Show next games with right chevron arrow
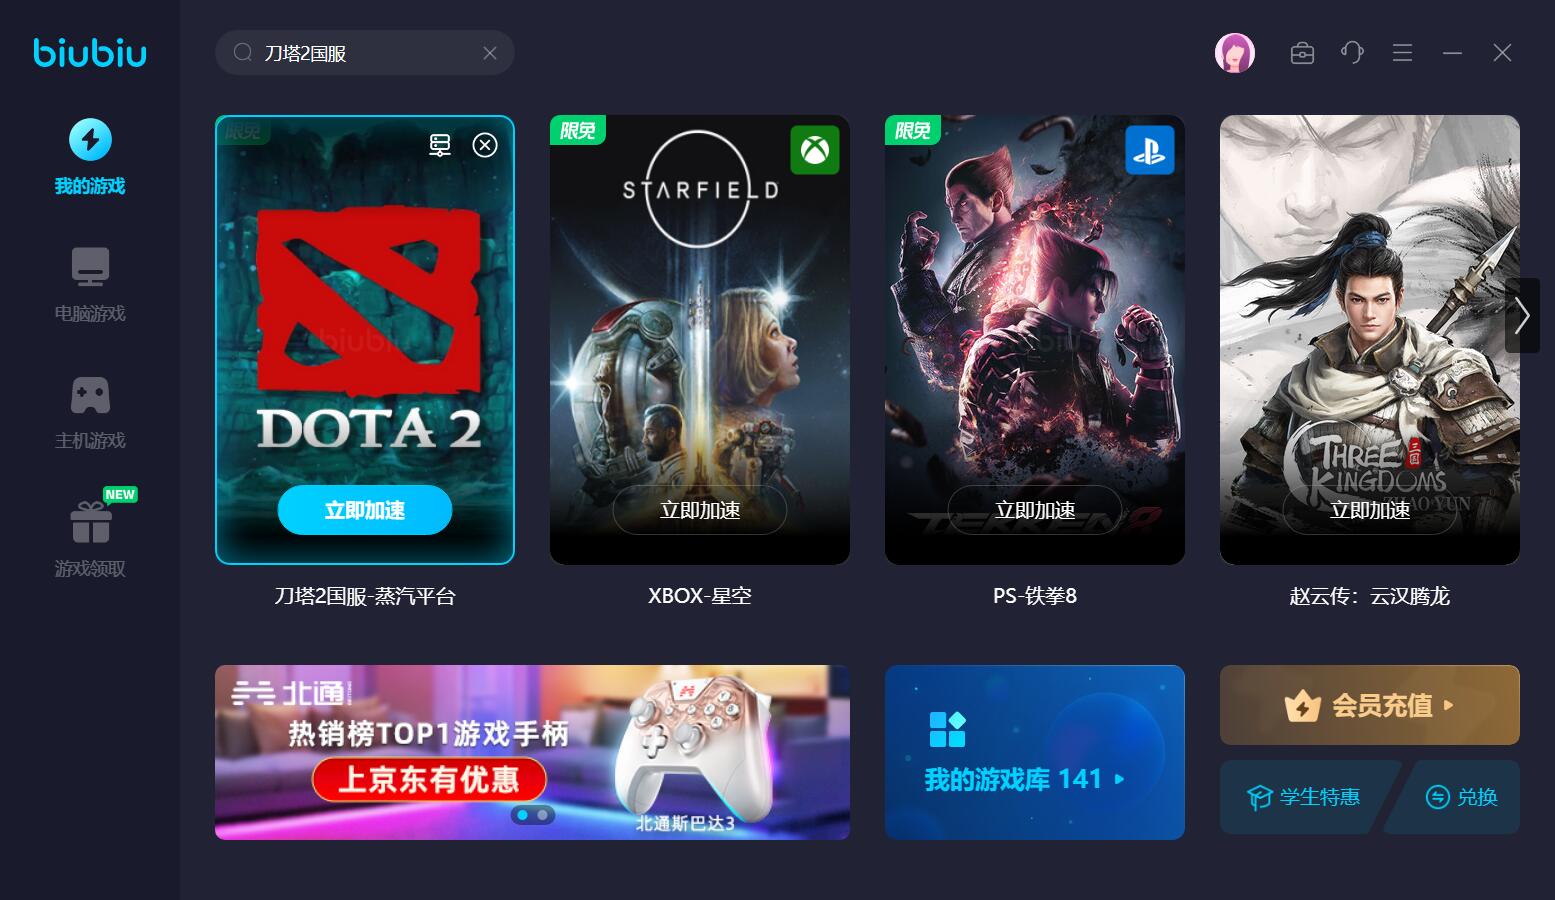1555x900 pixels. (x=1522, y=315)
